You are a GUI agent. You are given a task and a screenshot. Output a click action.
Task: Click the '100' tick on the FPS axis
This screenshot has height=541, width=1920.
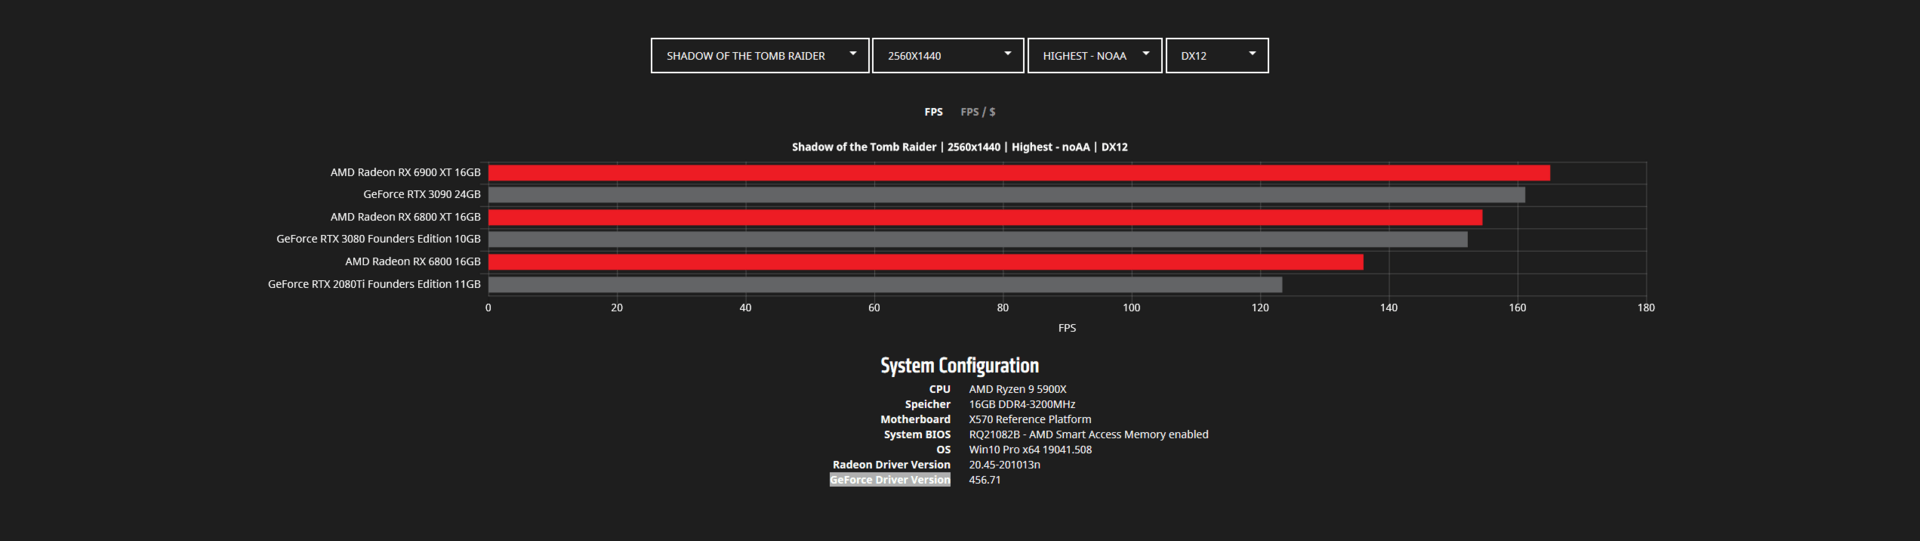coord(1131,308)
